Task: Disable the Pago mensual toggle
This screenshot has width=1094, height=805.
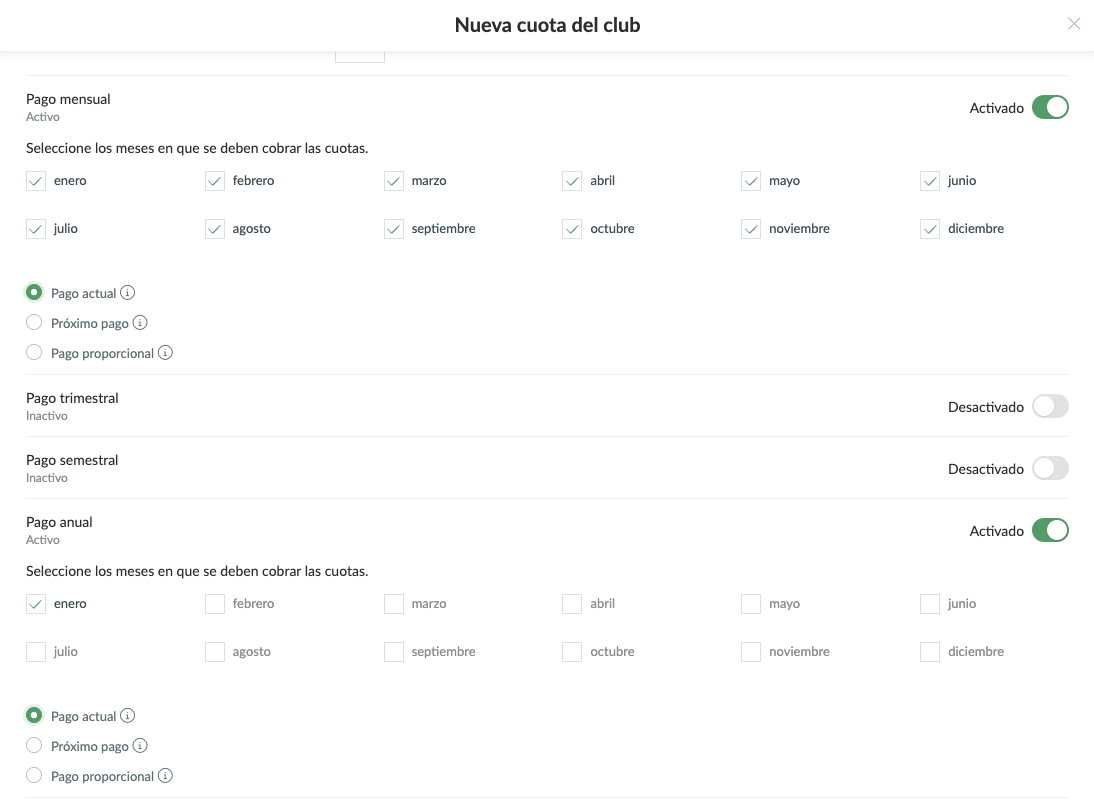Action: 1050,108
